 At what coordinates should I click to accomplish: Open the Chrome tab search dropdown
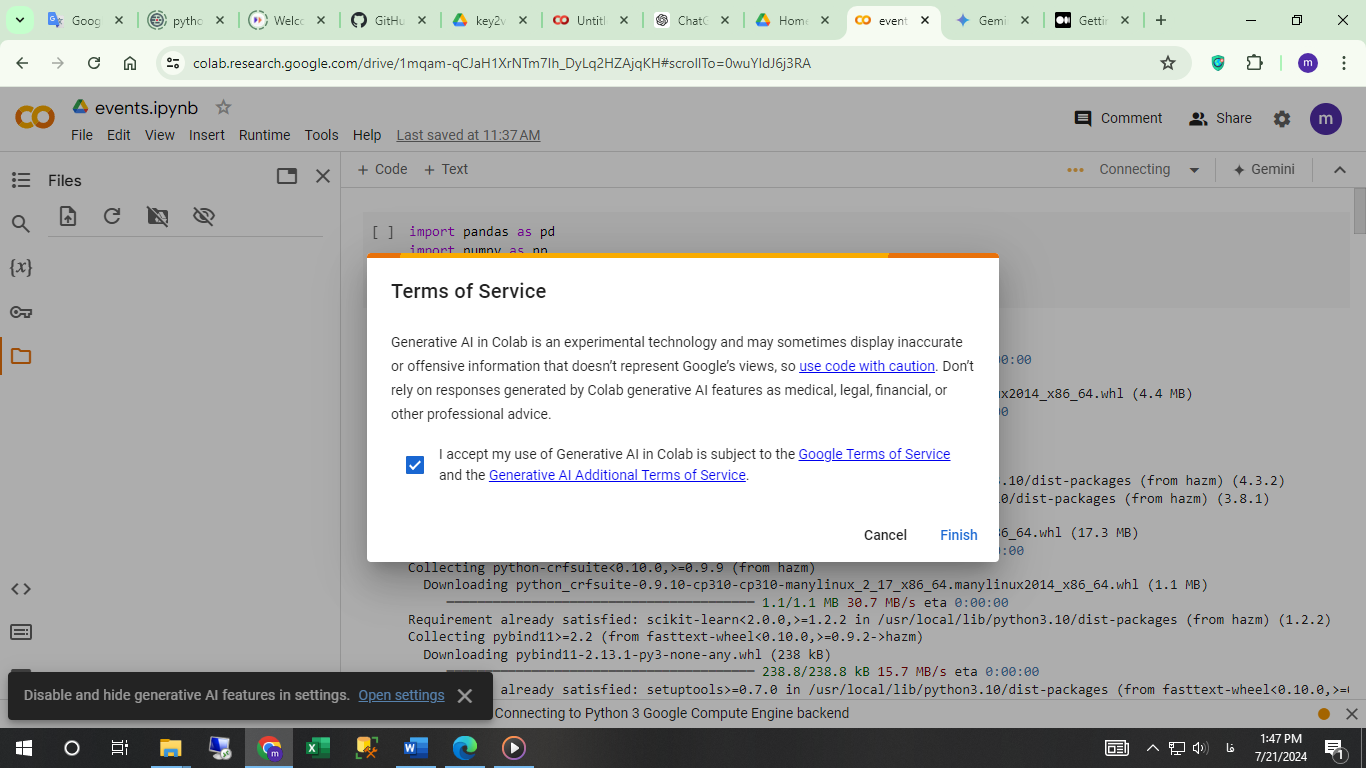(19, 20)
